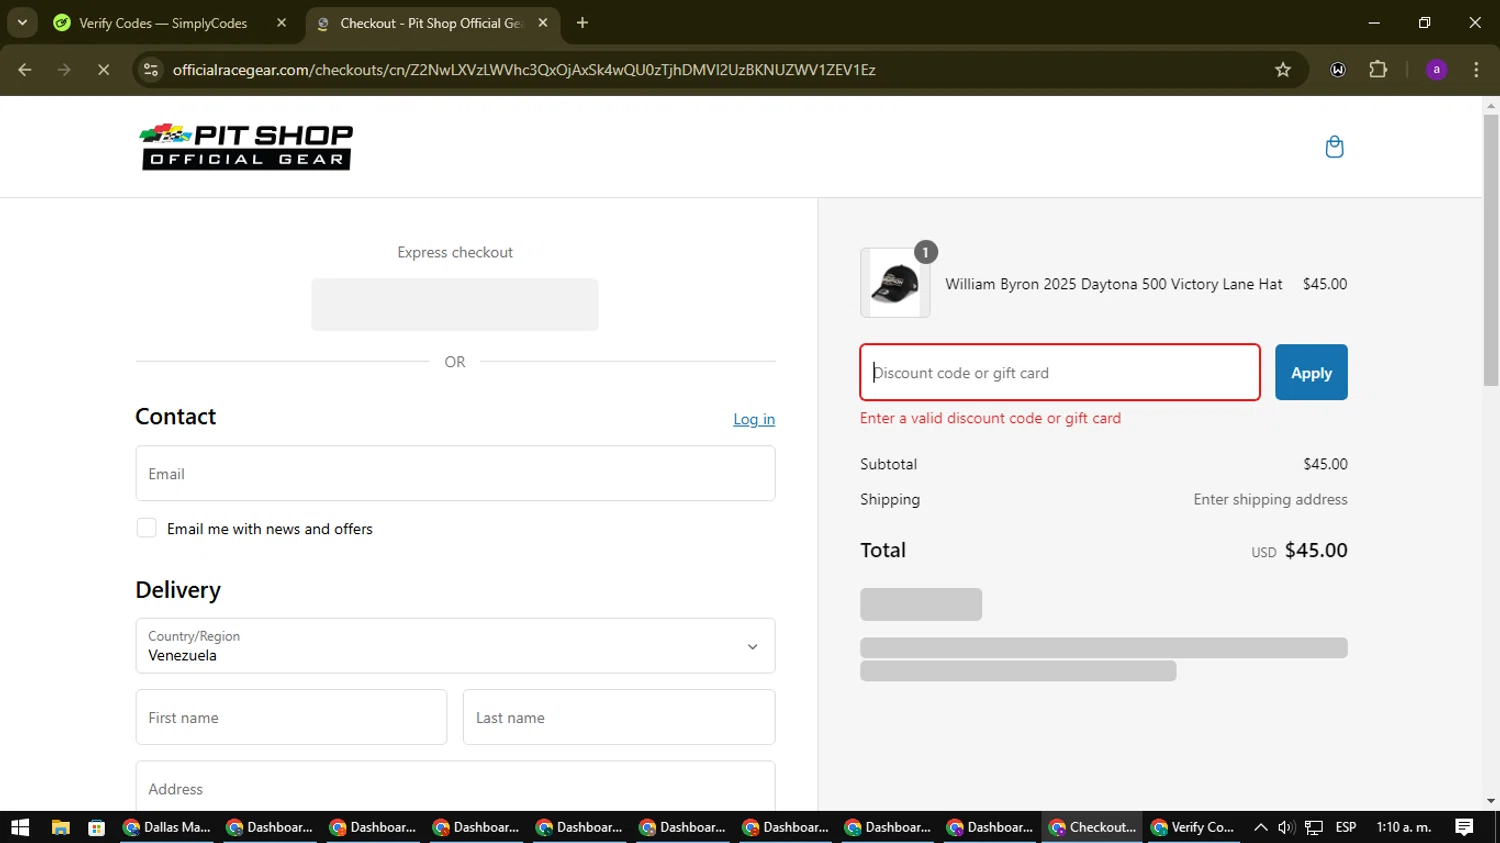Open the W extension icon in toolbar
1500x843 pixels.
[x=1338, y=70]
